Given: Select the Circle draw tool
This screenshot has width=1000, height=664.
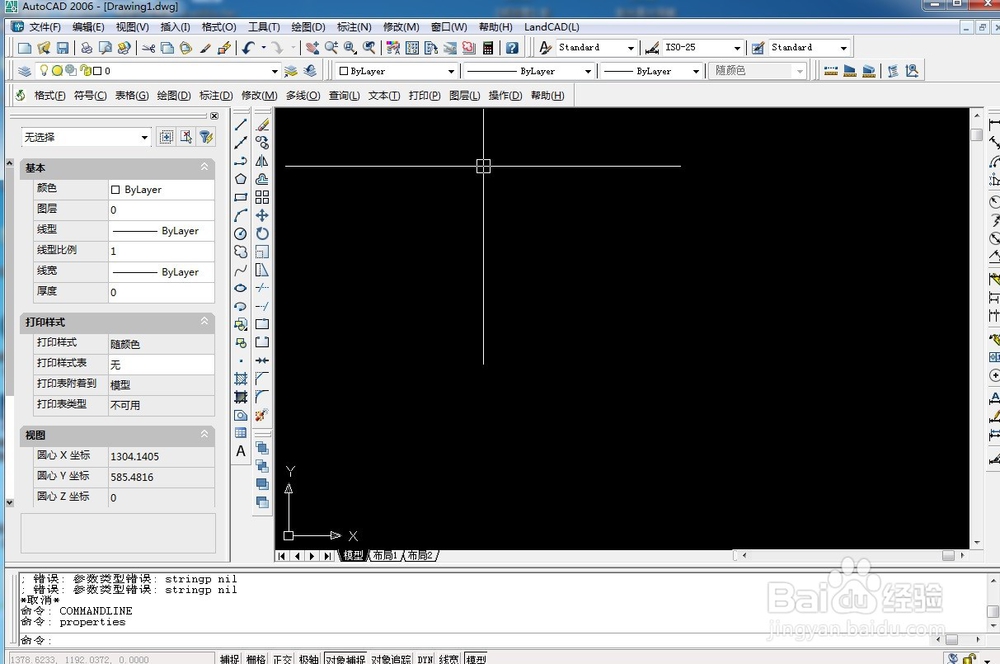Looking at the screenshot, I should 240,233.
